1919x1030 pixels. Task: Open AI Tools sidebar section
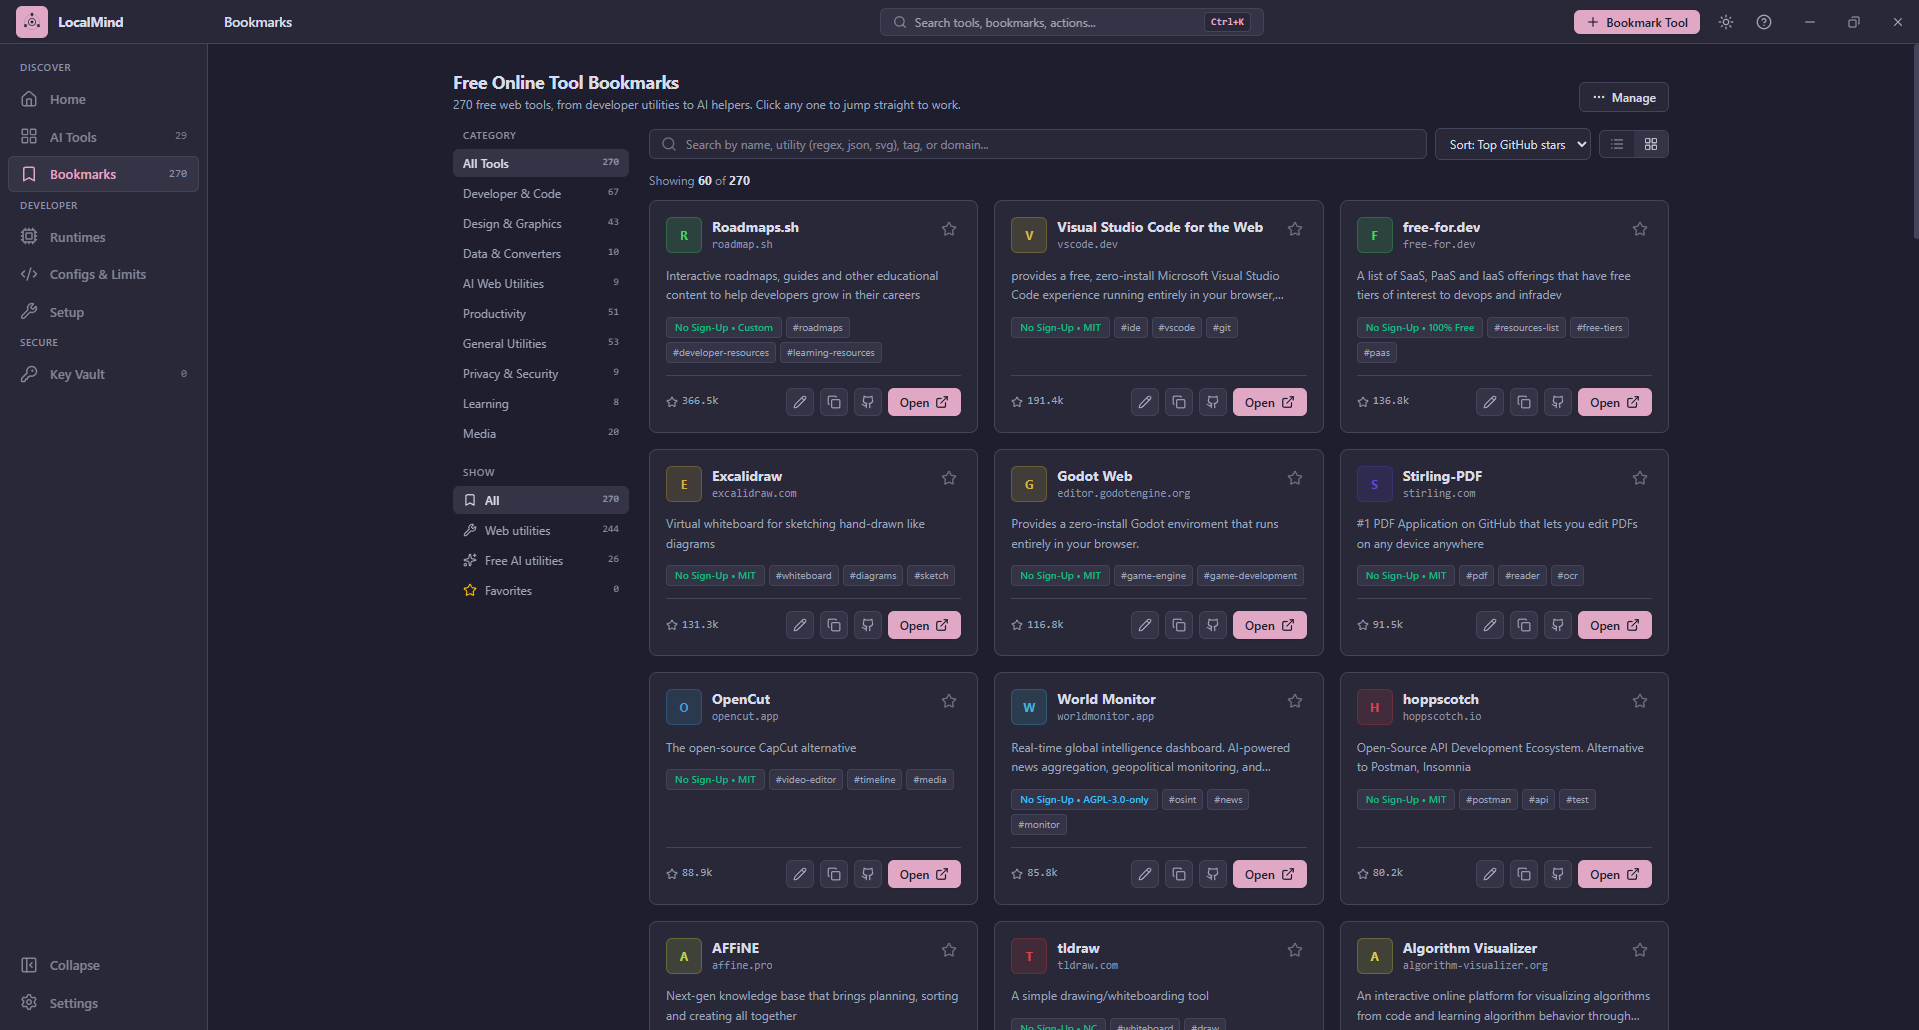point(103,137)
